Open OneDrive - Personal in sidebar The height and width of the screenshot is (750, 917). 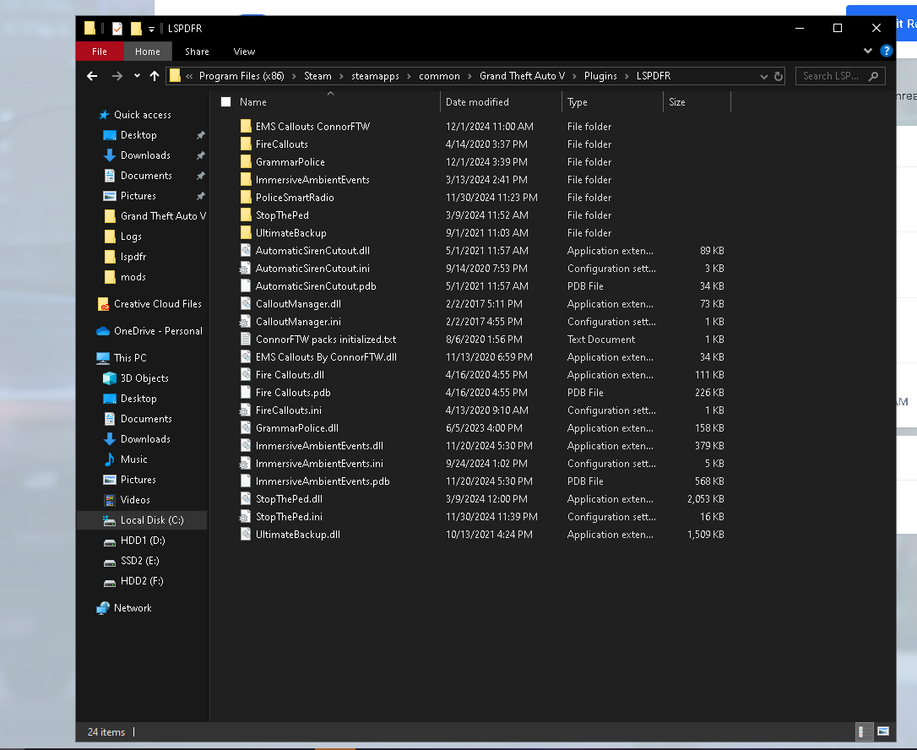158,331
